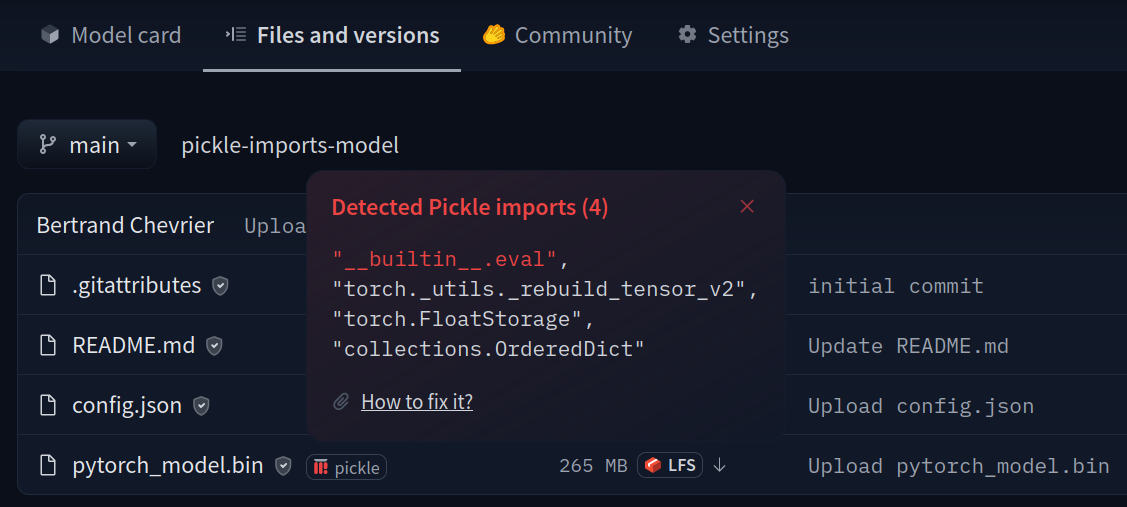Click the shield icon next to .gitattributes
The image size is (1127, 507).
[x=220, y=286]
